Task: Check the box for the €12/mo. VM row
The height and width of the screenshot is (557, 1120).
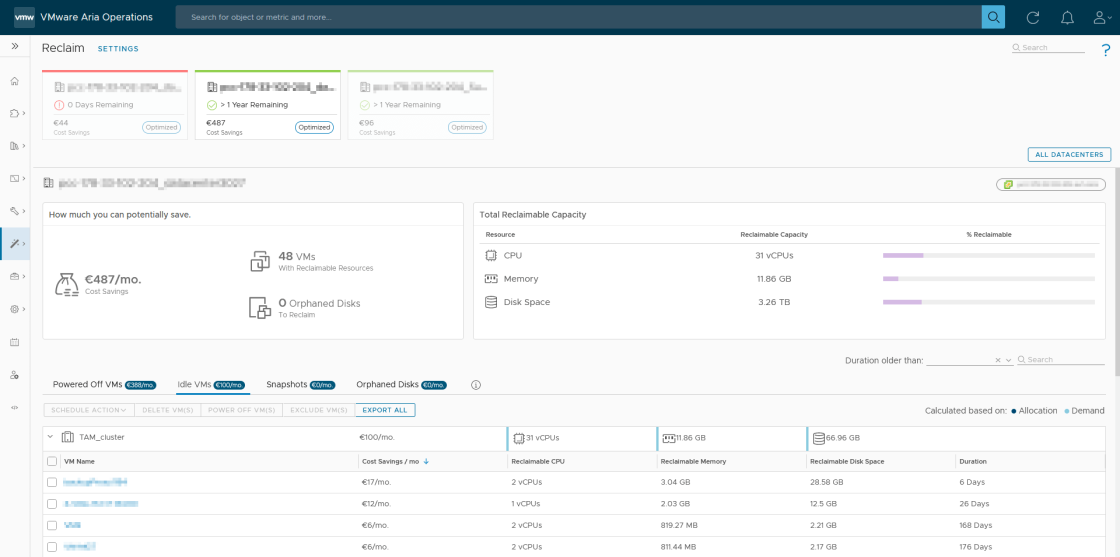Action: tap(52, 504)
